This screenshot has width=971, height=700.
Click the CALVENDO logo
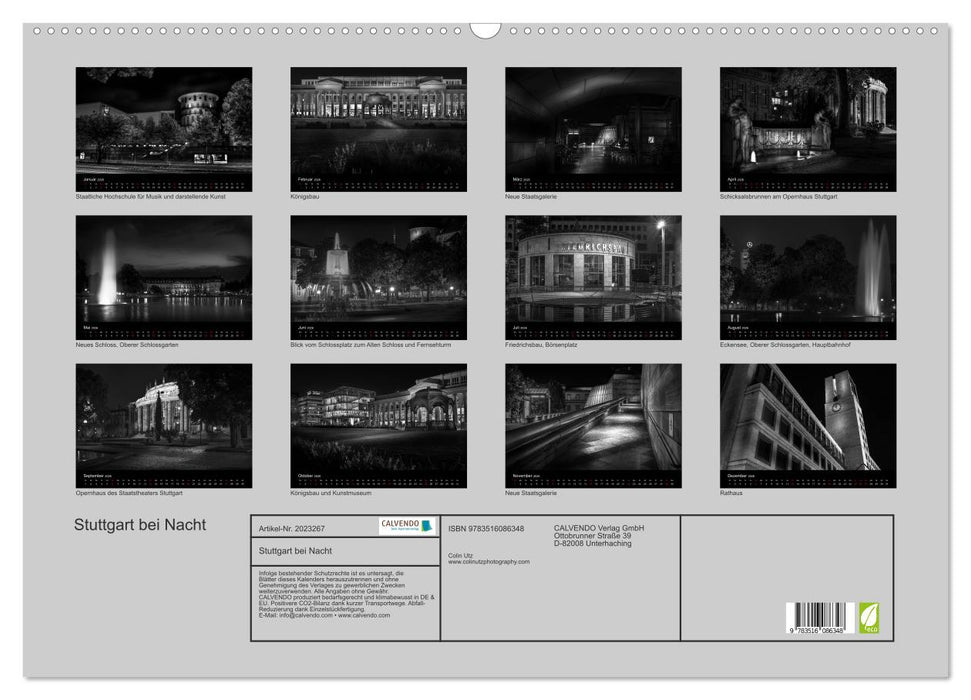point(407,526)
